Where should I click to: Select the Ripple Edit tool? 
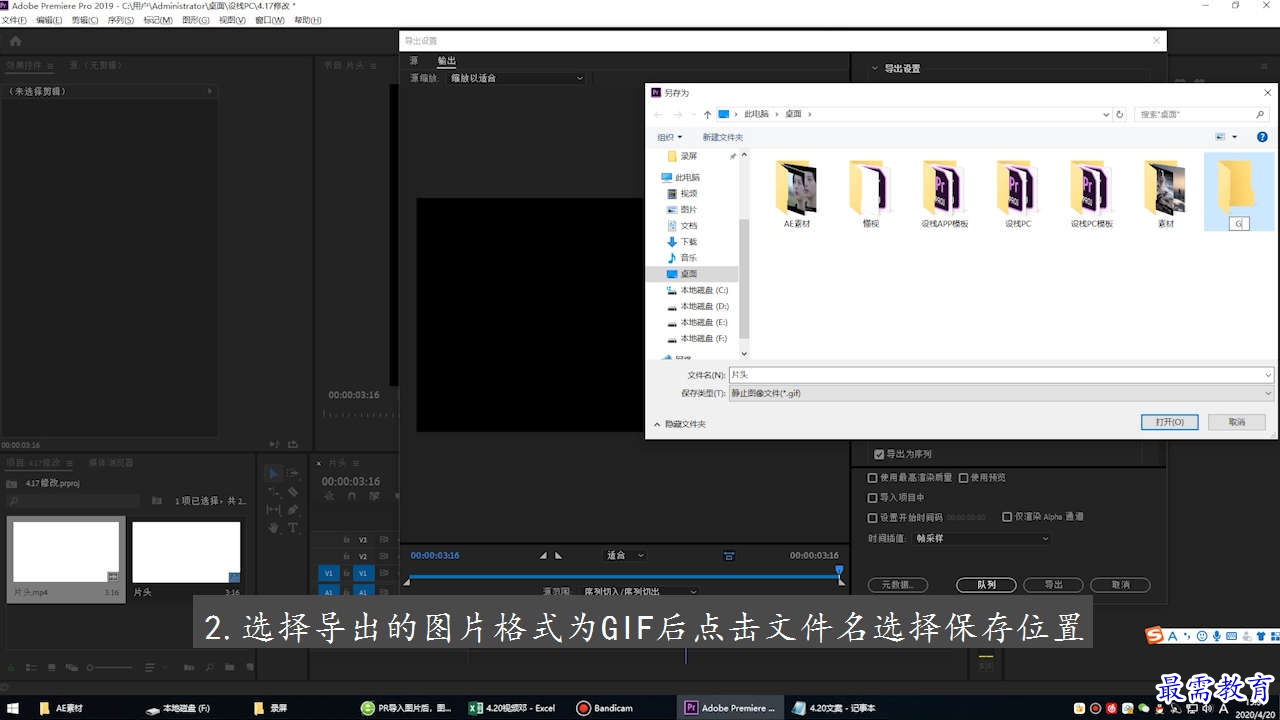click(x=273, y=492)
